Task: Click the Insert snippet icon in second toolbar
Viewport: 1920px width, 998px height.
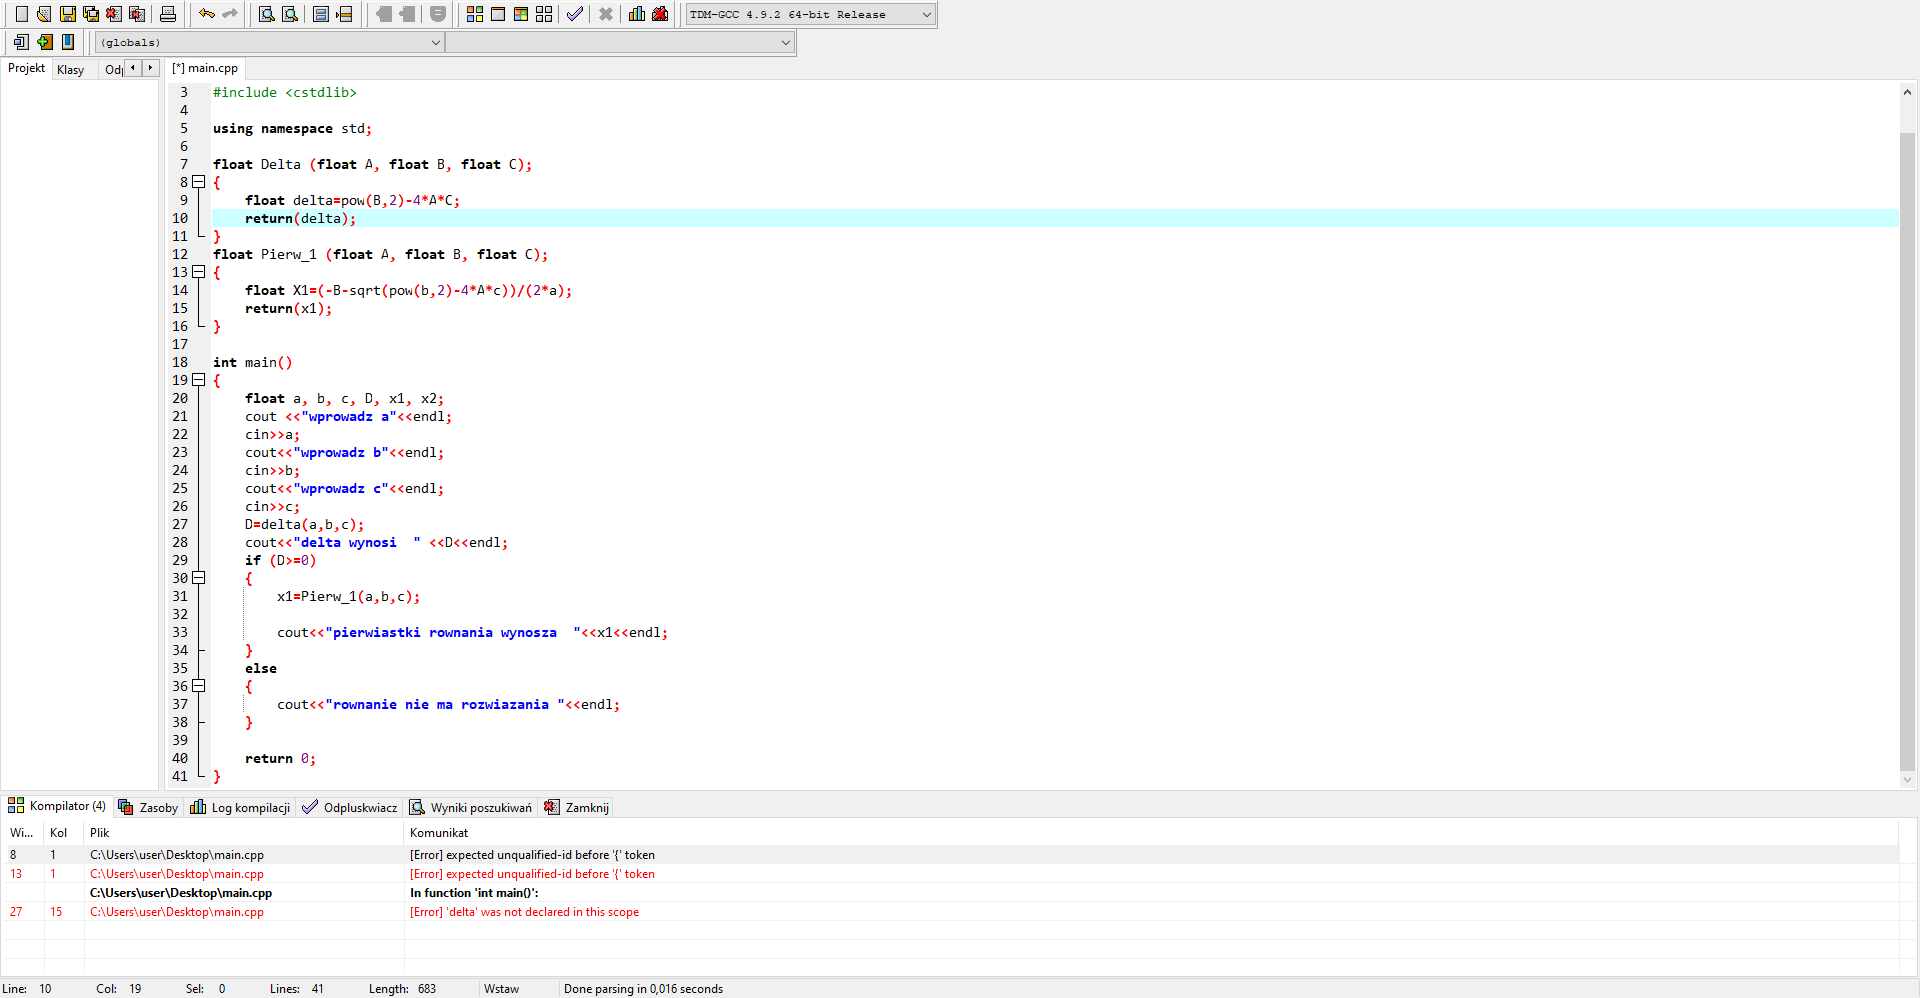Action: (x=21, y=42)
